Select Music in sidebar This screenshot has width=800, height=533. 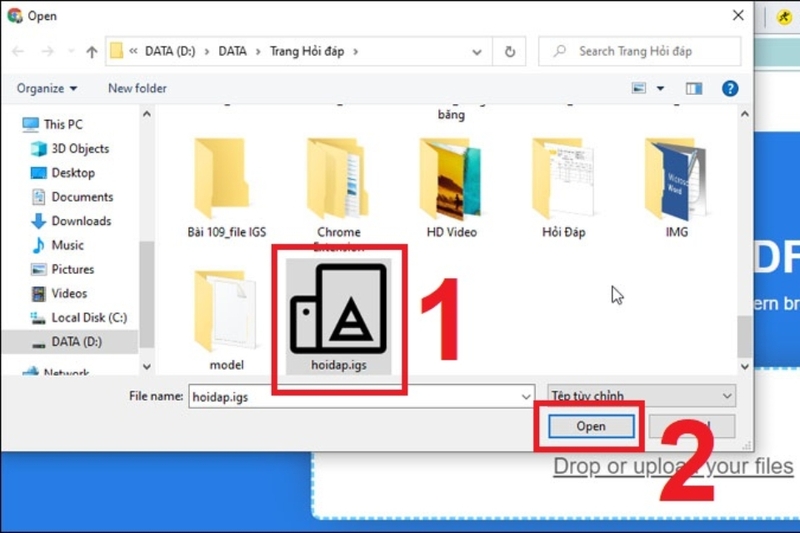coord(57,245)
